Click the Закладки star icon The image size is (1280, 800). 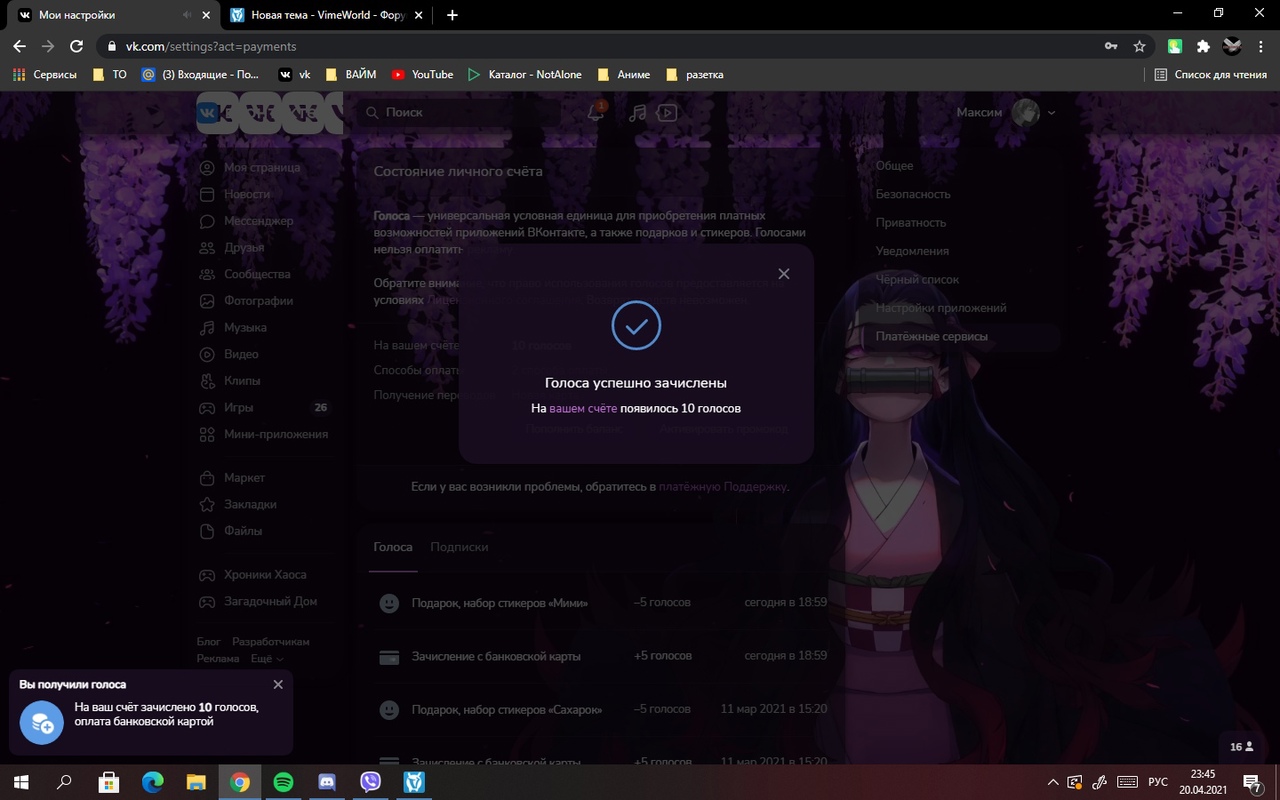click(207, 505)
